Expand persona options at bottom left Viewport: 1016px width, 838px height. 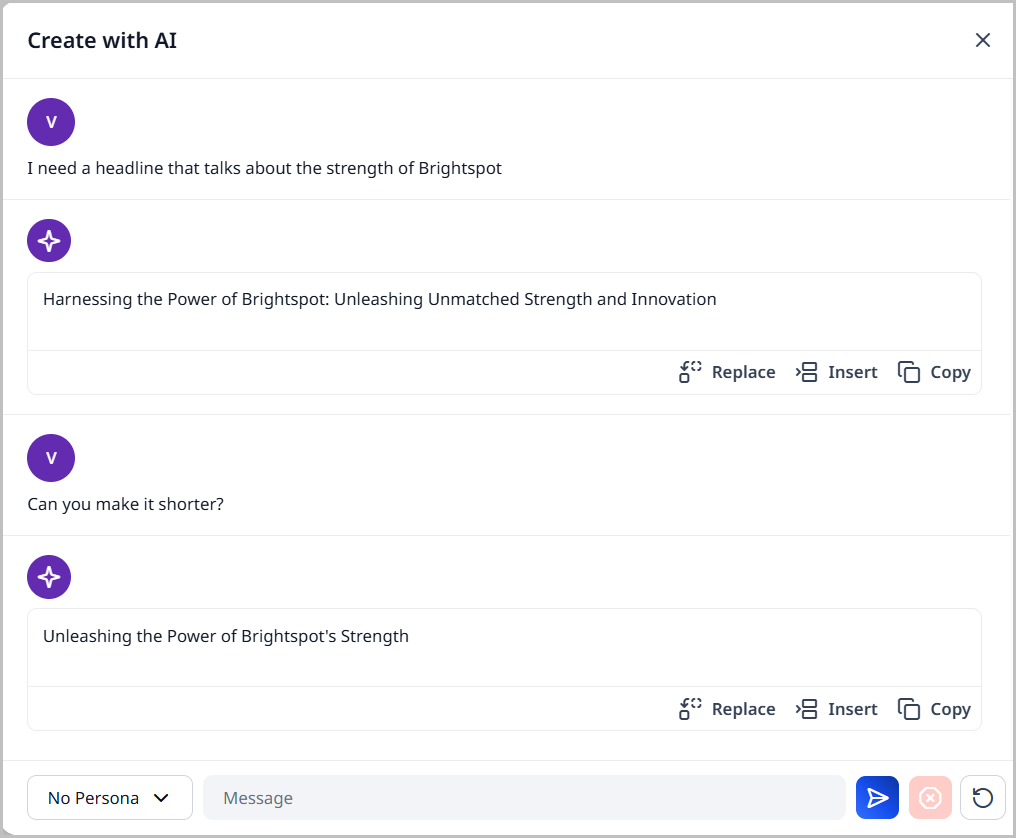pos(109,797)
